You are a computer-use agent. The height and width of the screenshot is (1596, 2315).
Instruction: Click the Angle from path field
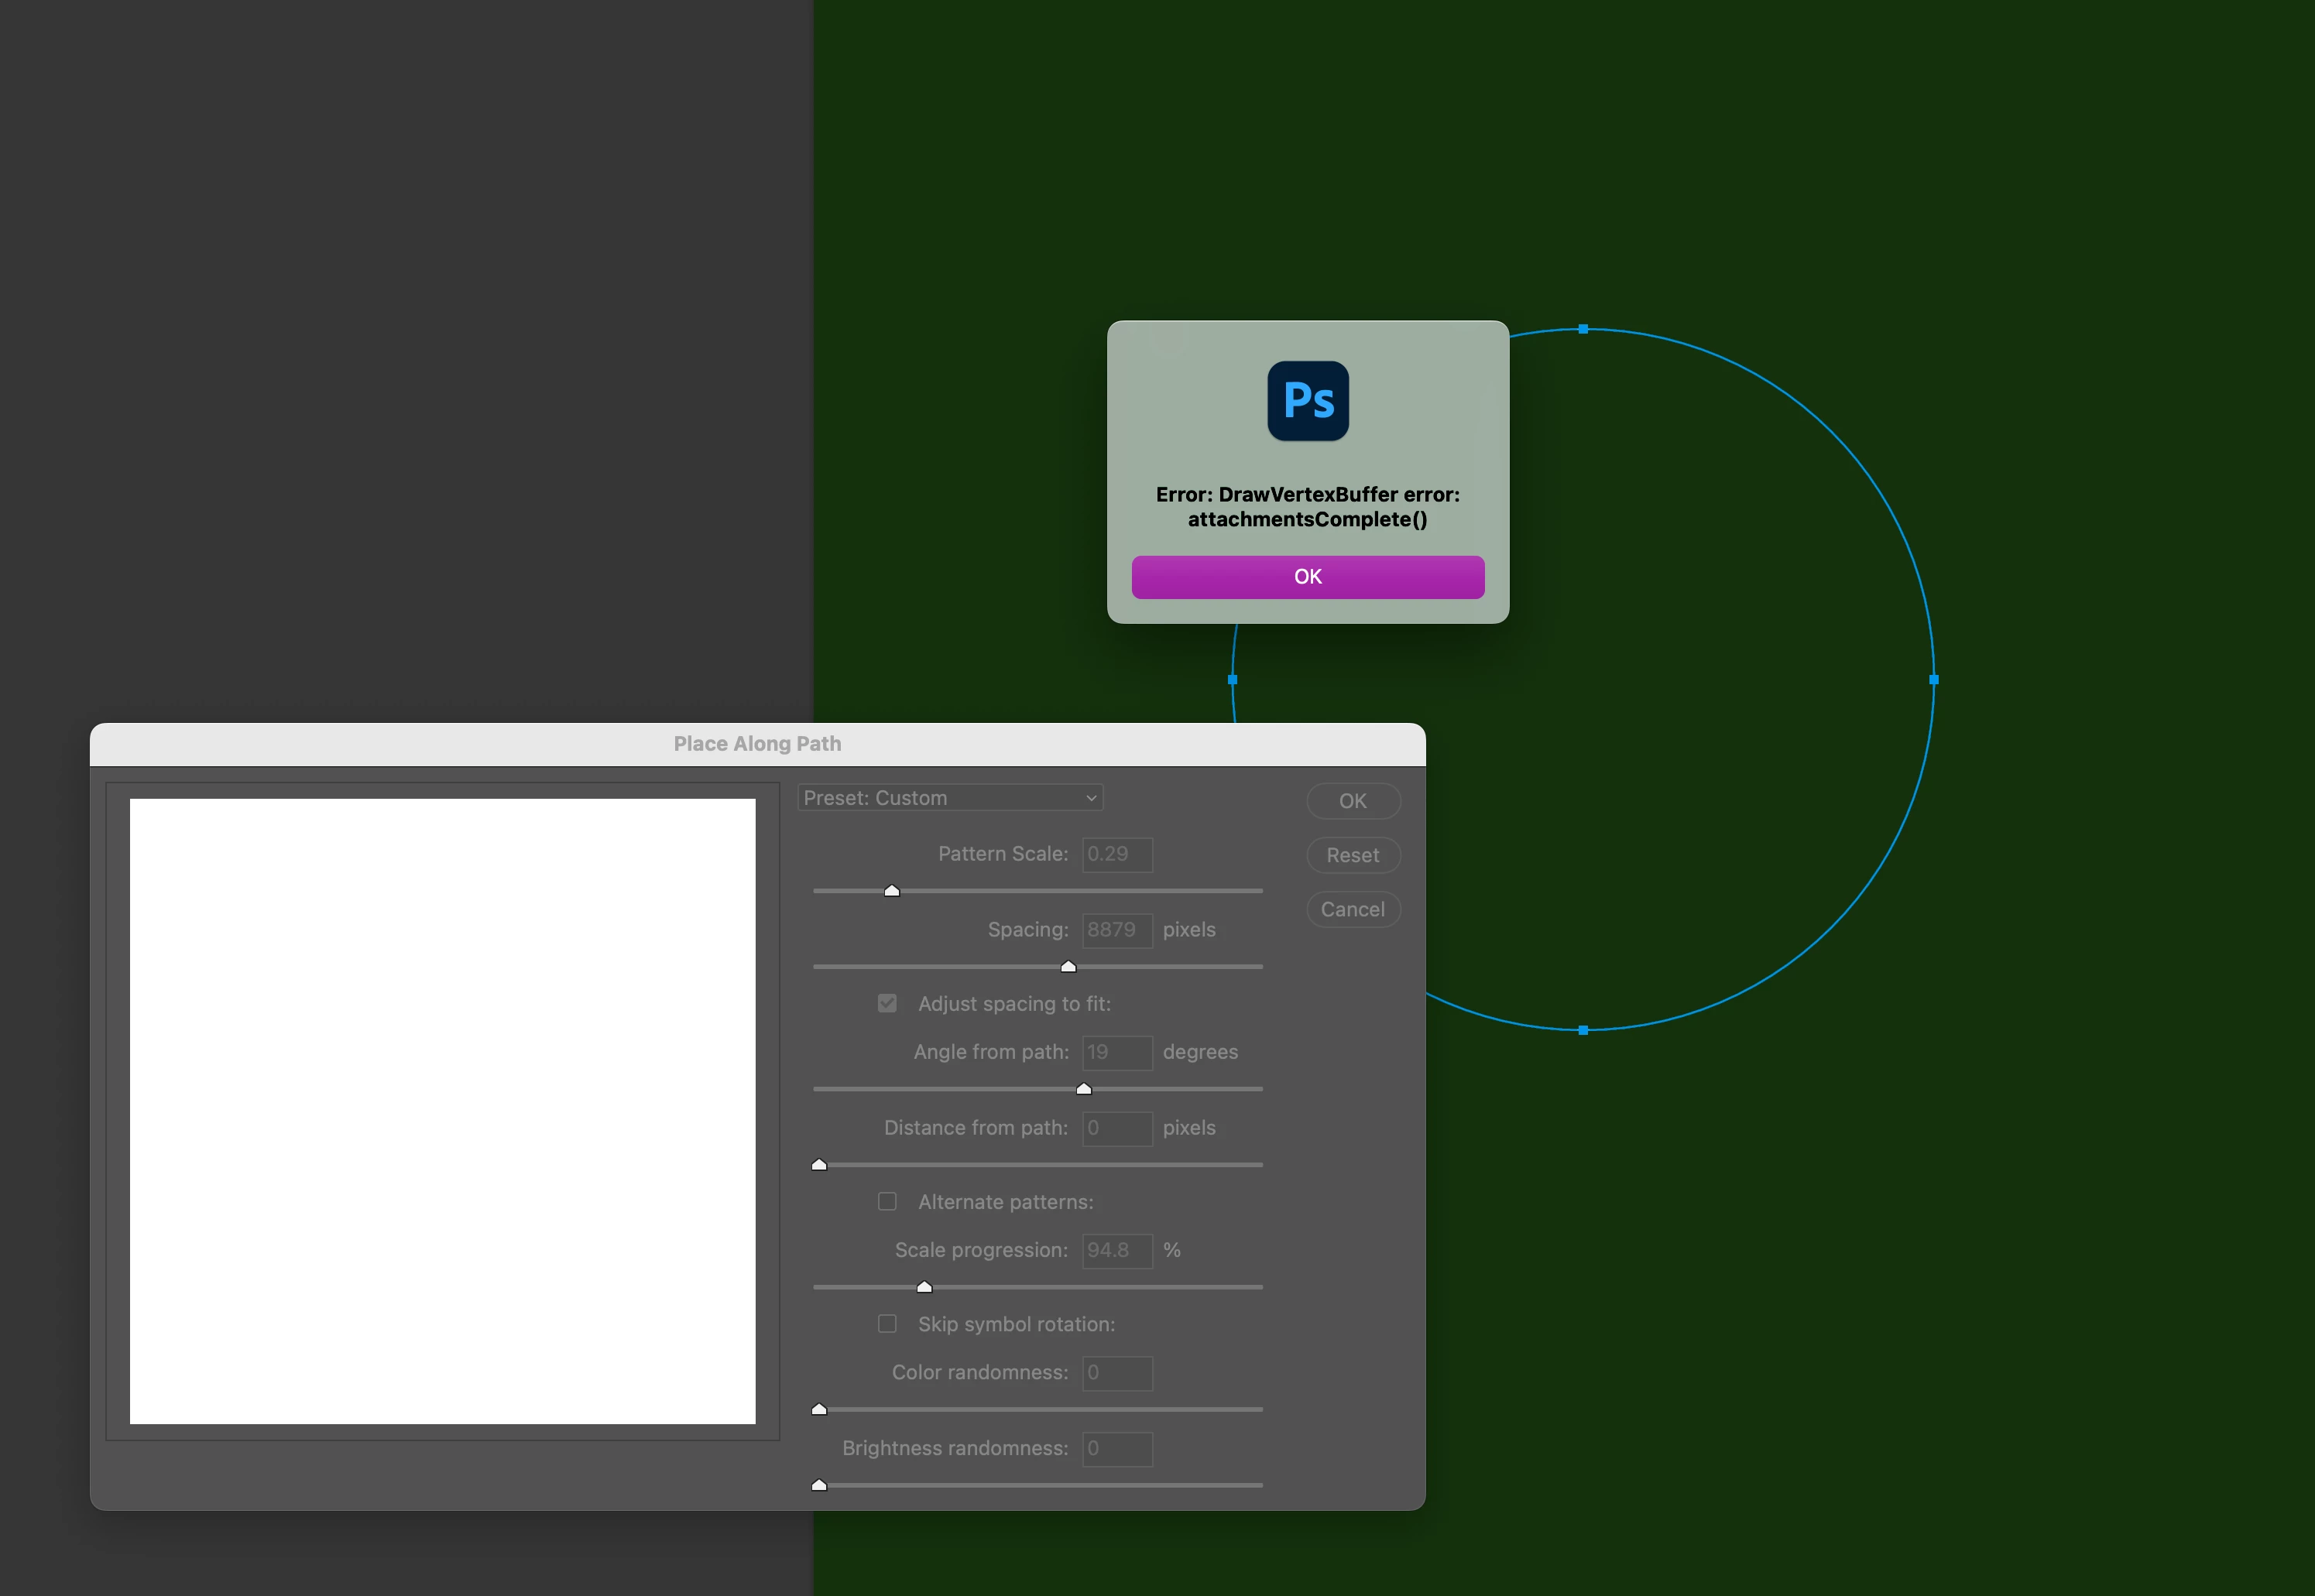pos(1117,1052)
